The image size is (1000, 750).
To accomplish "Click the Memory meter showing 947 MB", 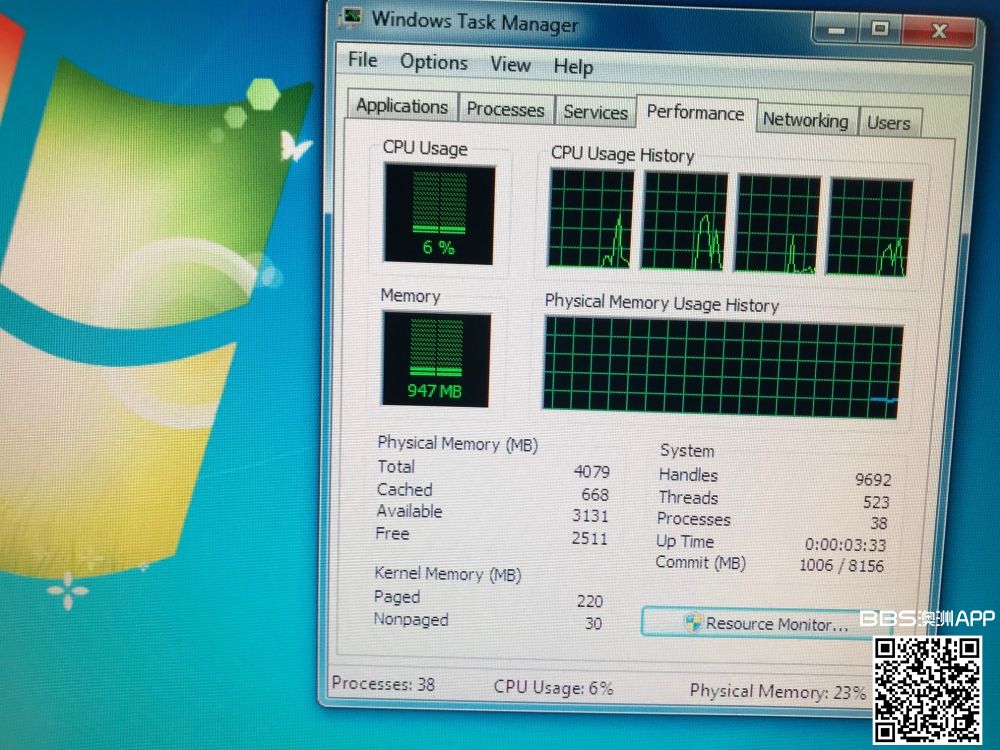I will tap(436, 359).
